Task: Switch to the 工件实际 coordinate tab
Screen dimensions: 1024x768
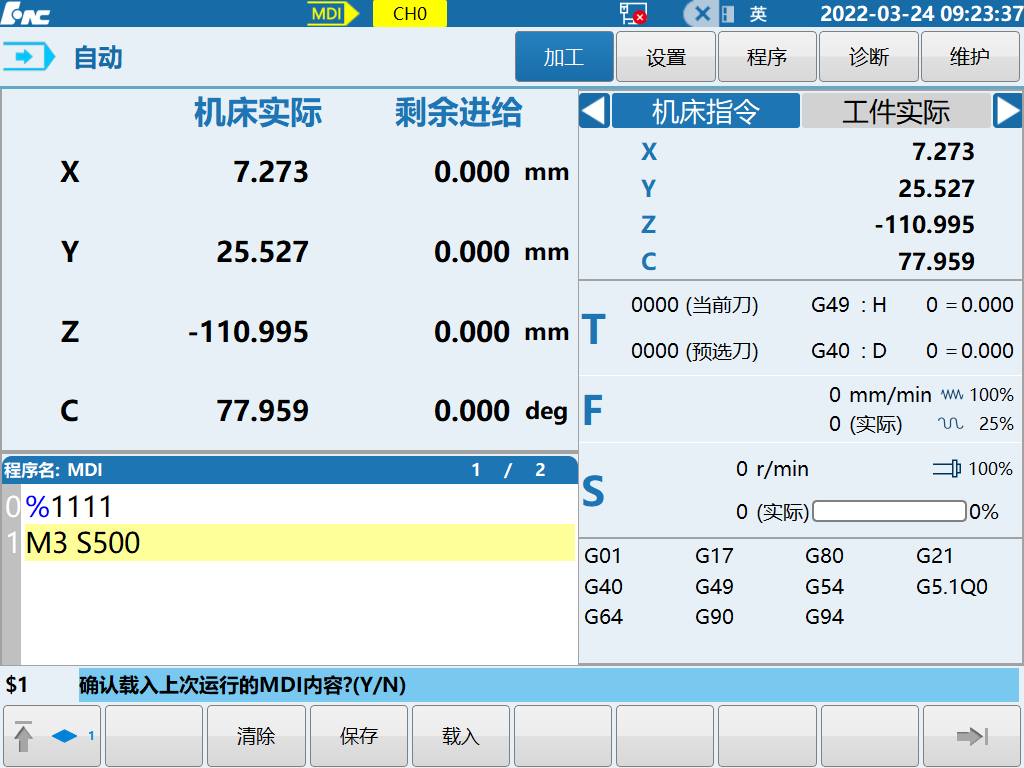Action: click(895, 111)
